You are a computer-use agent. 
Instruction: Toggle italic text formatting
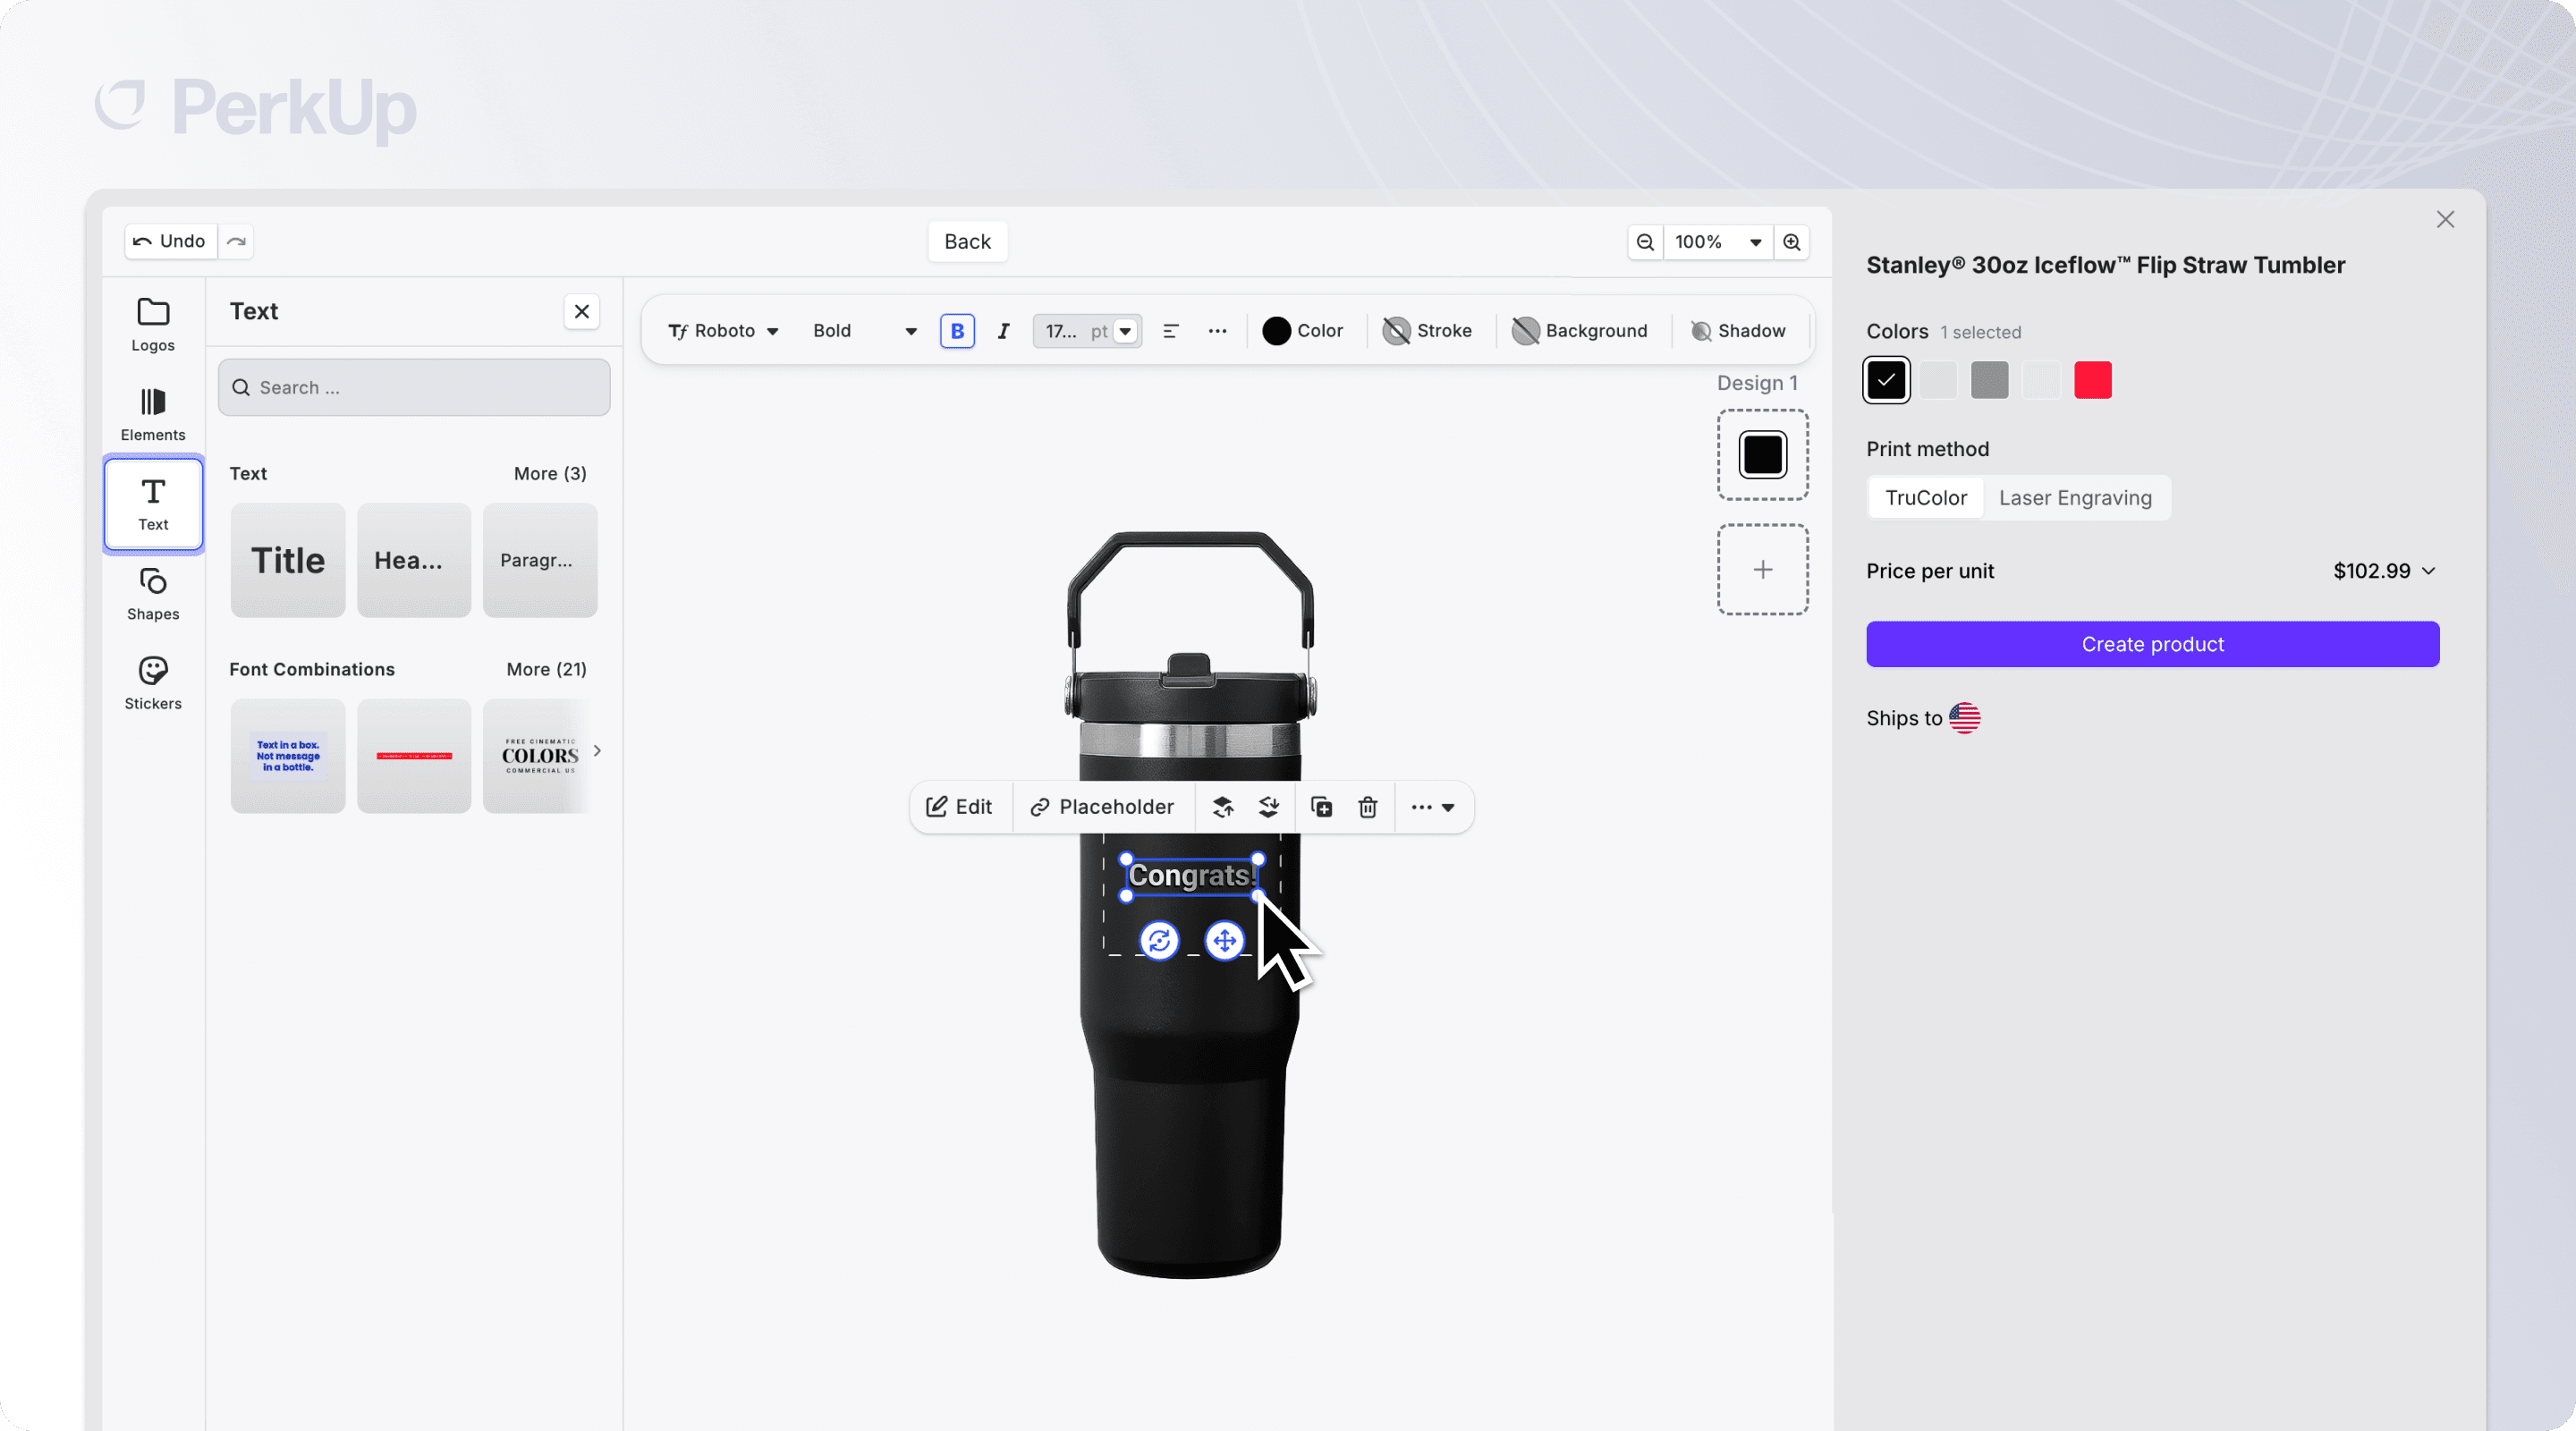click(x=1003, y=331)
